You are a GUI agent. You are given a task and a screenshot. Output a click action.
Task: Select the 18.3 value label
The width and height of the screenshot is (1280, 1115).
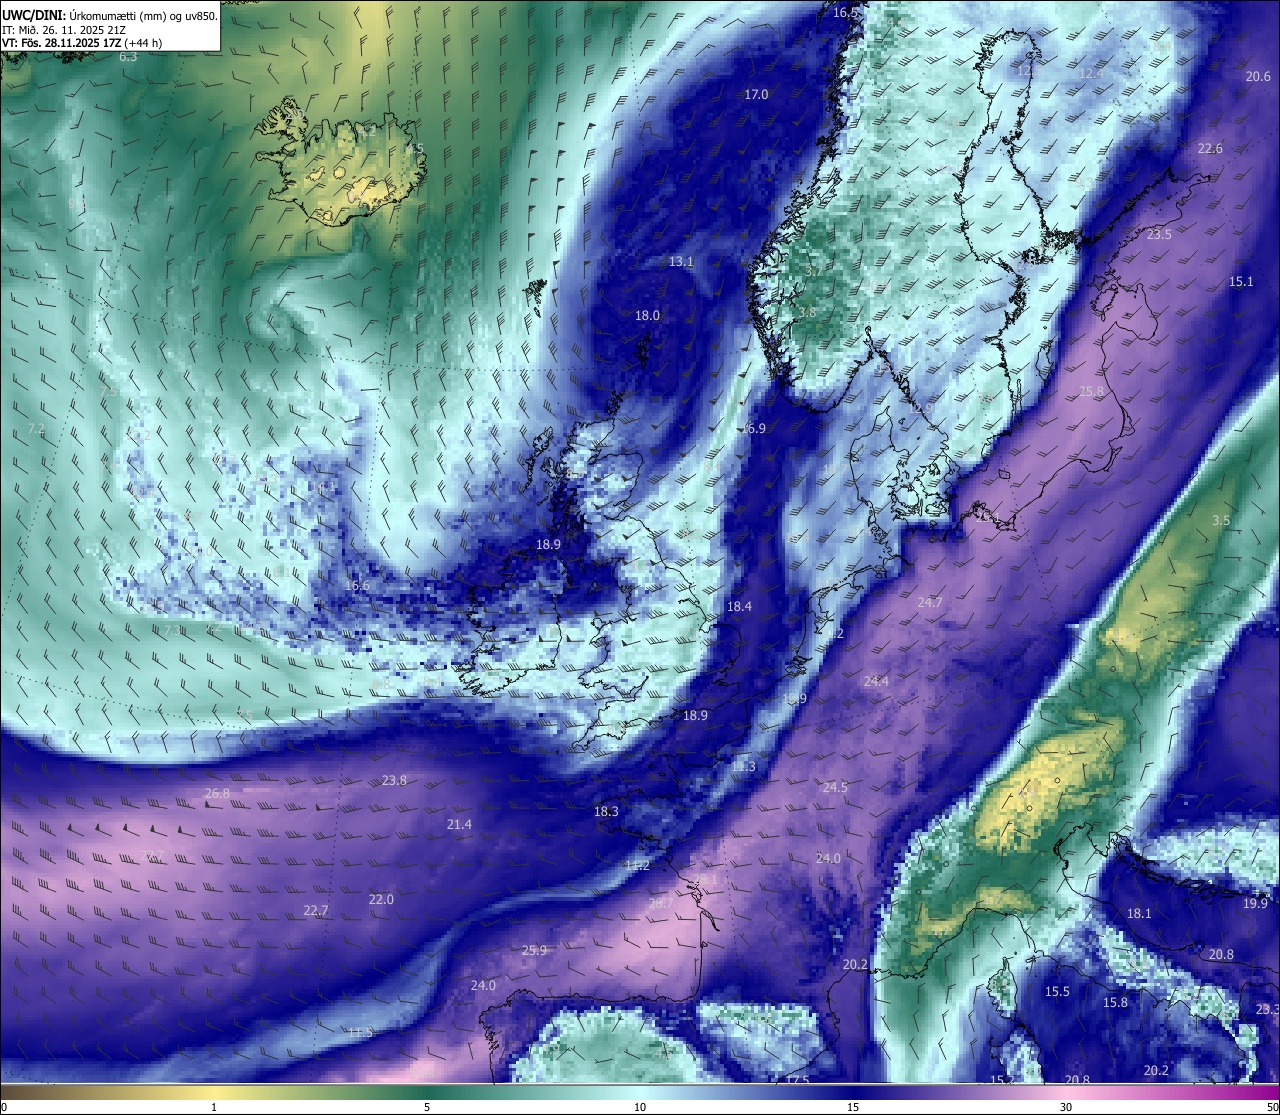tap(606, 812)
